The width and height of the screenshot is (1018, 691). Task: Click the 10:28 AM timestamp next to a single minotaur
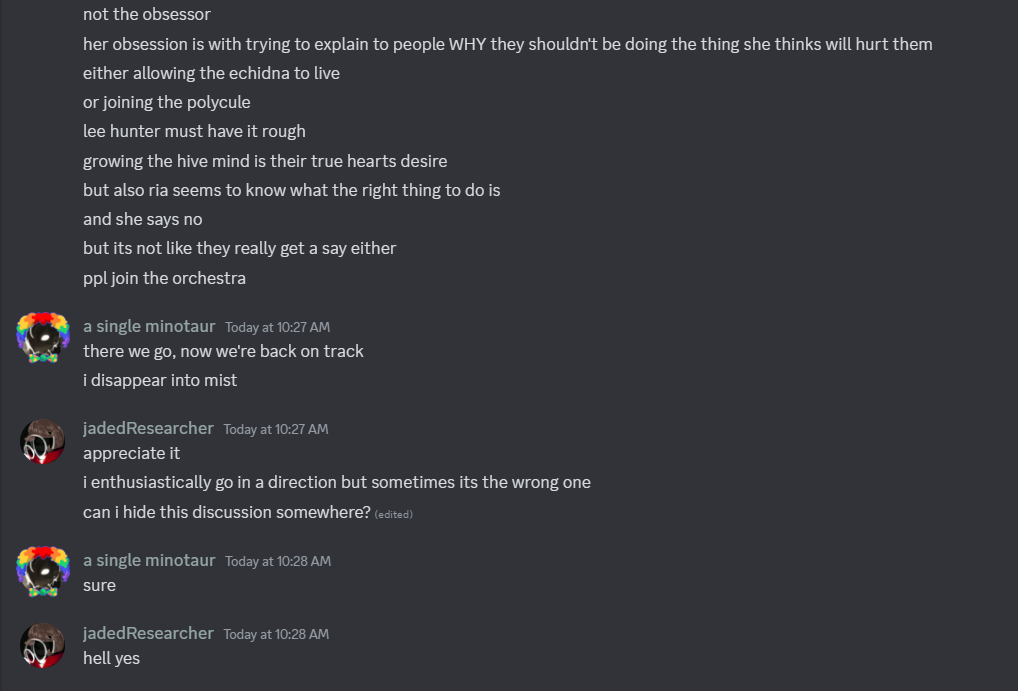pos(278,561)
